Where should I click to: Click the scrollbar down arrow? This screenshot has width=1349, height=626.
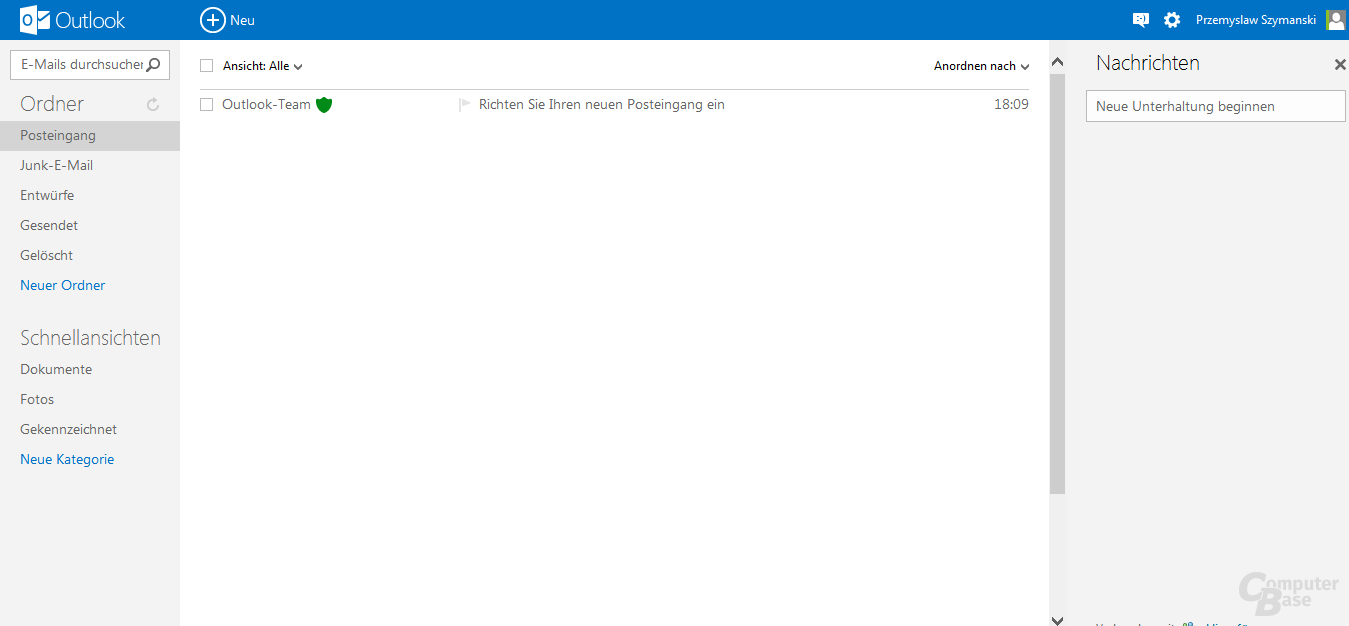(1057, 619)
